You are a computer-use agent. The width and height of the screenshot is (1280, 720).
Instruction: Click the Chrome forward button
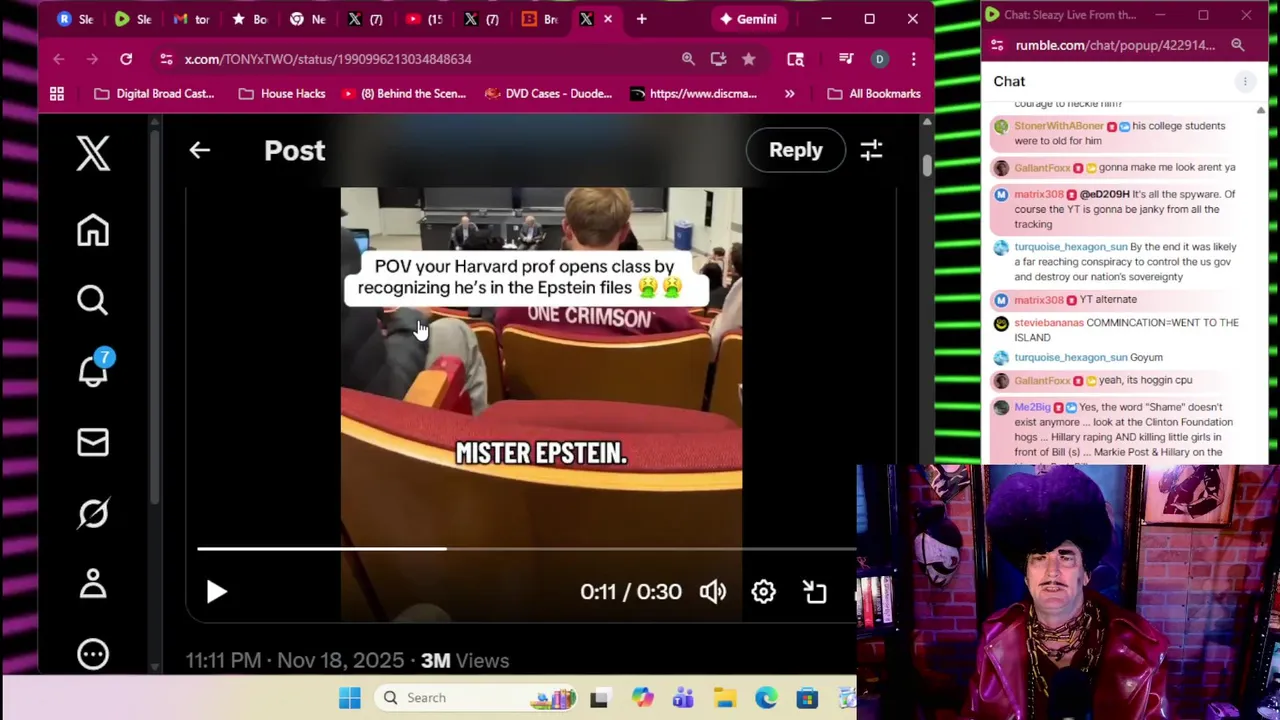click(92, 59)
